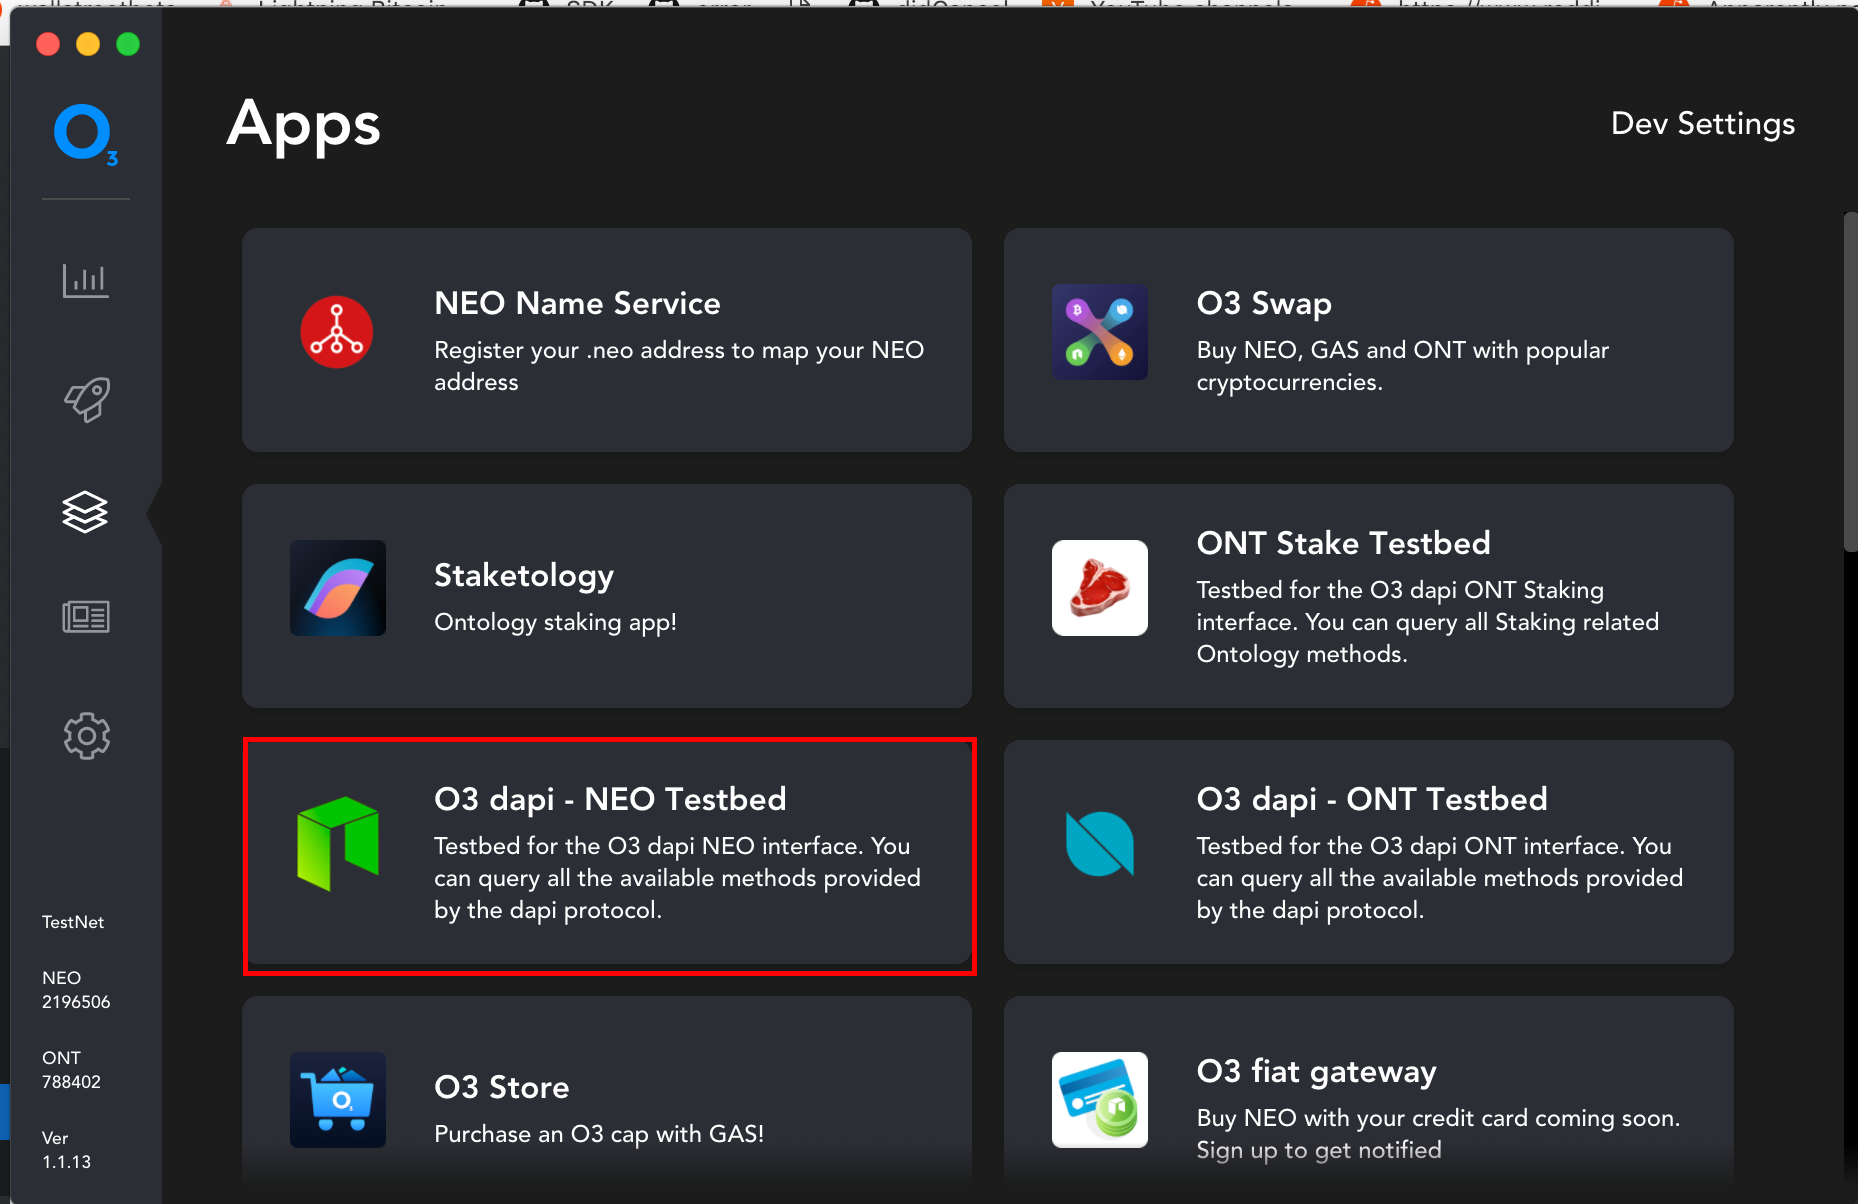Open the O3 fiat gateway title
Image resolution: width=1858 pixels, height=1204 pixels.
click(x=1316, y=1072)
